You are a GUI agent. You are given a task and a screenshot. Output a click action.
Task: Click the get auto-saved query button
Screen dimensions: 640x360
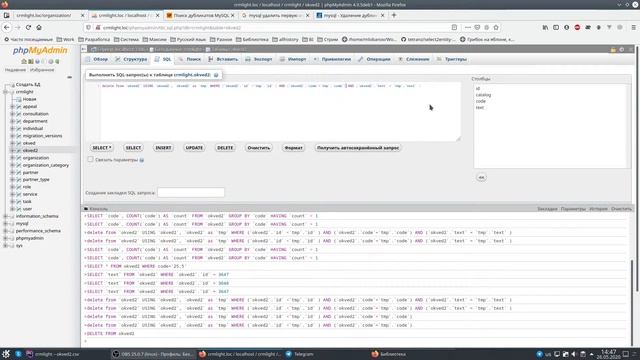tap(358, 148)
